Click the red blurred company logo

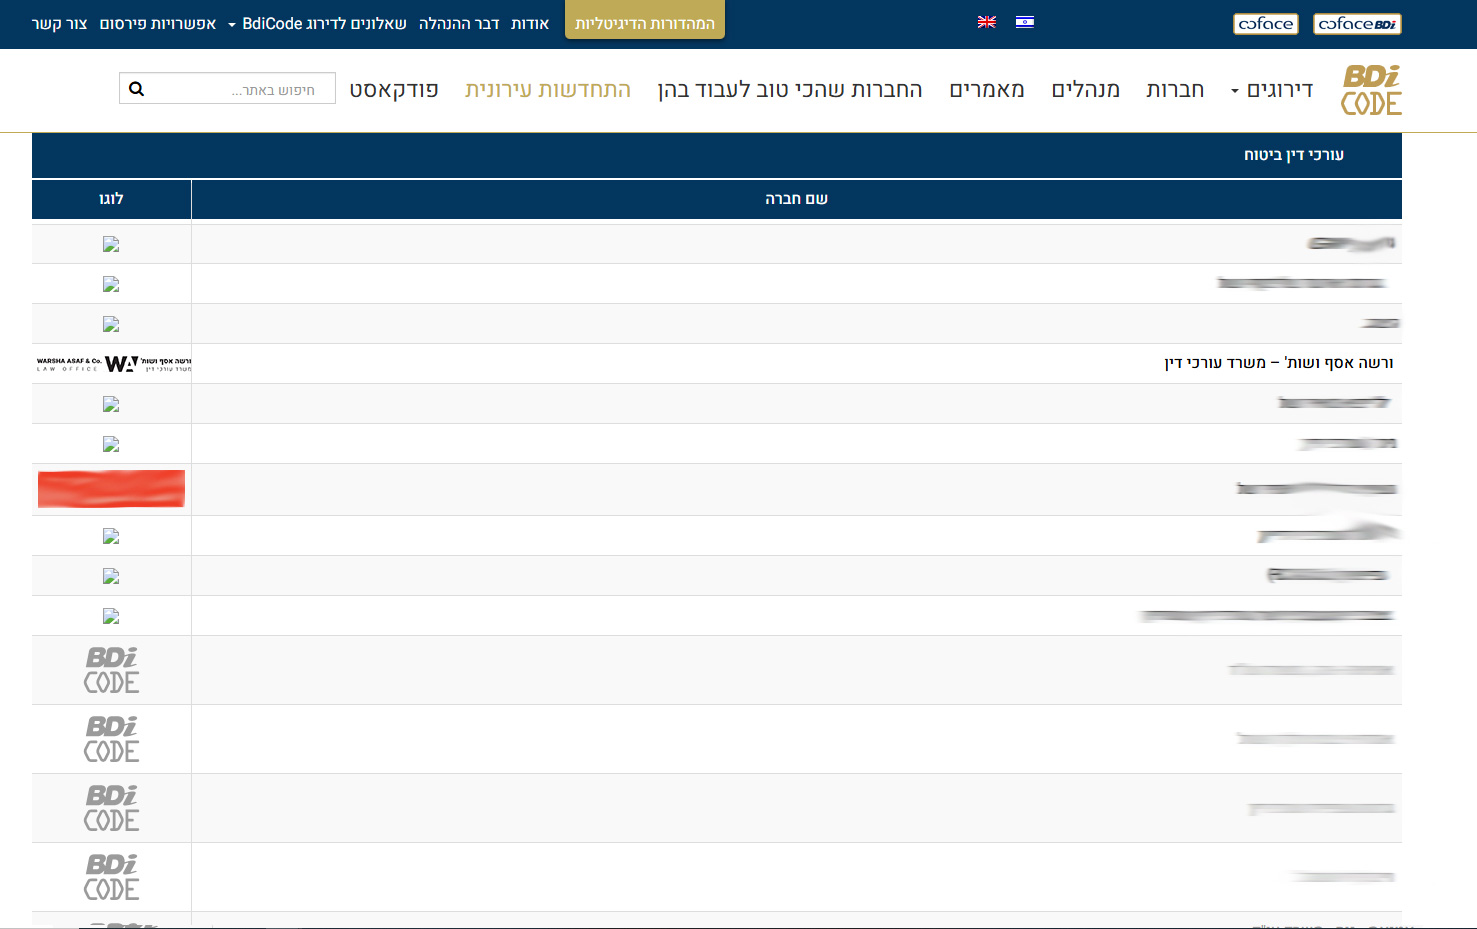point(111,489)
